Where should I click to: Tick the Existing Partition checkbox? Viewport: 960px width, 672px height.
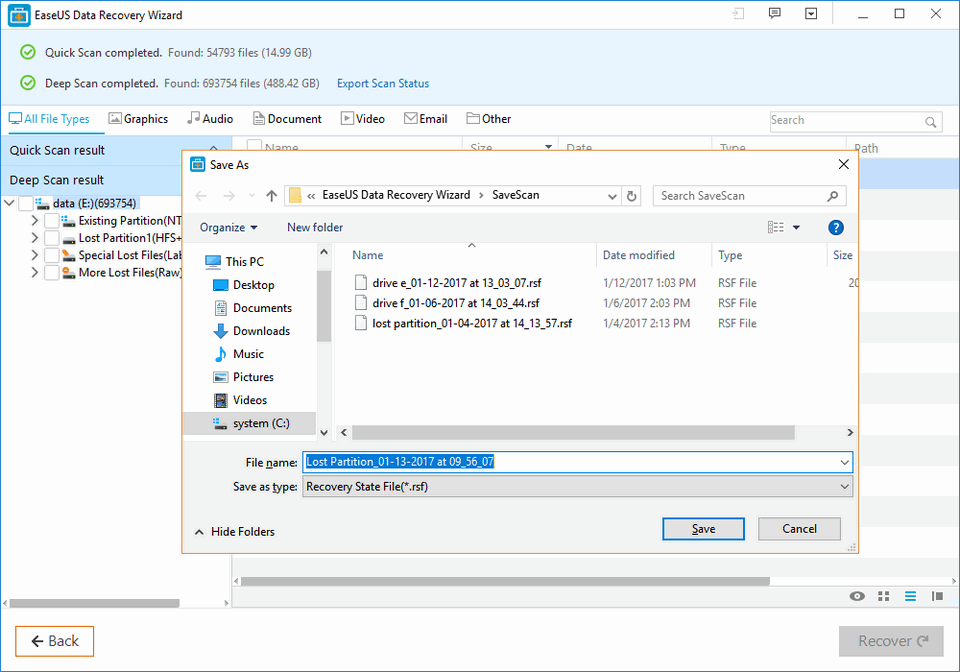click(52, 221)
